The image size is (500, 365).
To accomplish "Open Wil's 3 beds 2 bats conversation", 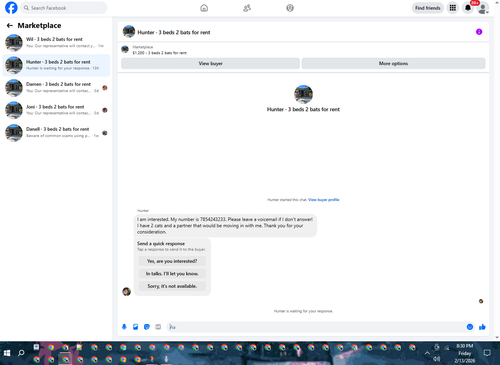I will tap(56, 43).
